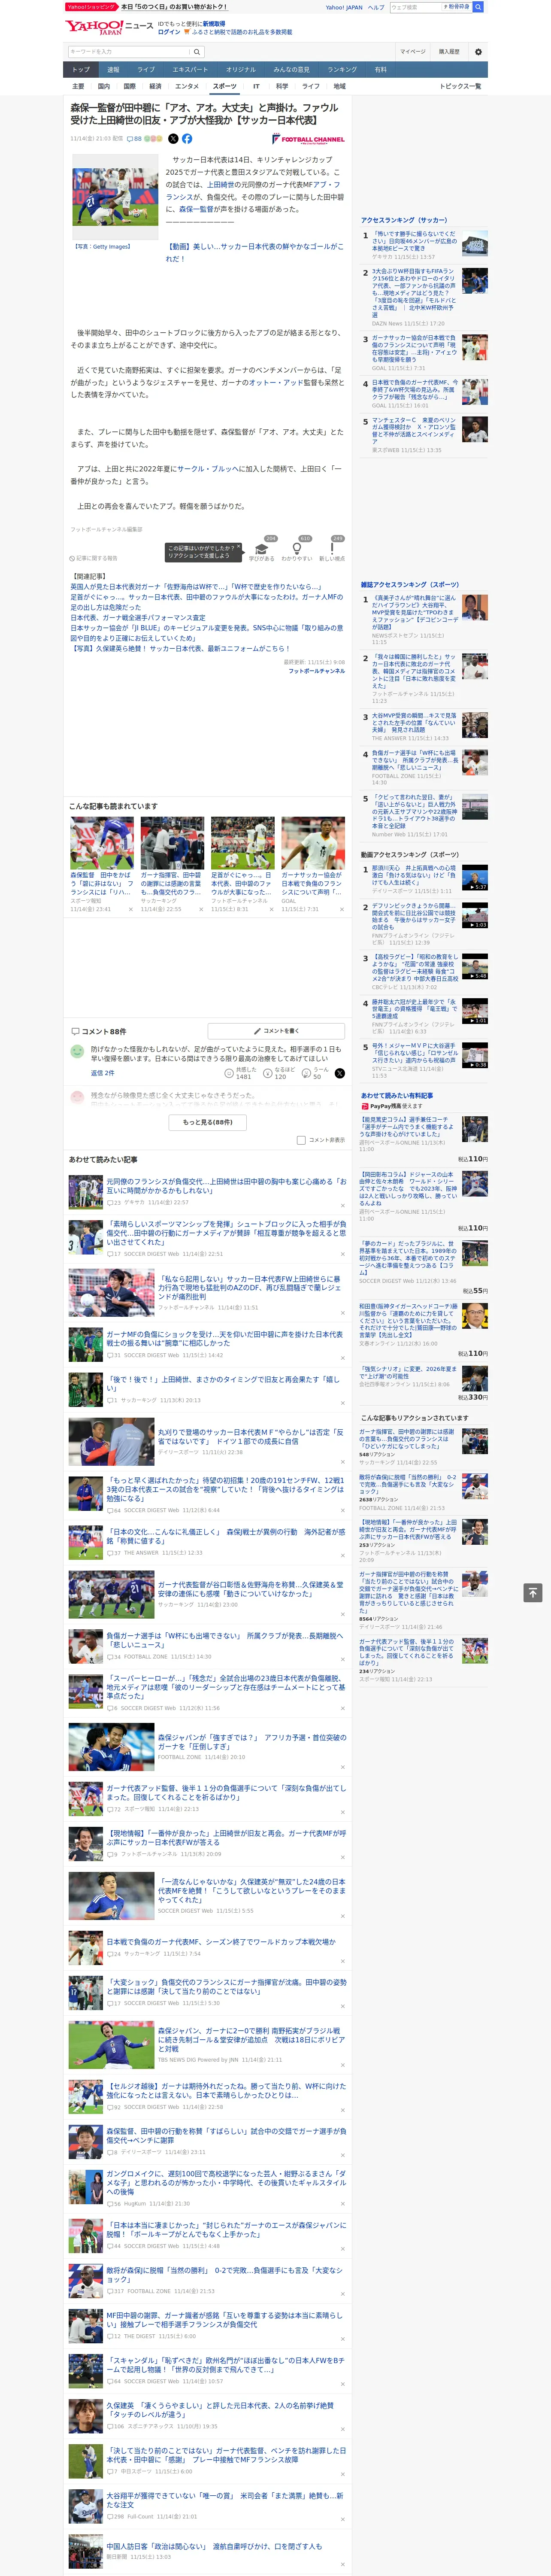Select the 速報 navigation tab
The width and height of the screenshot is (551, 2576).
pos(113,70)
